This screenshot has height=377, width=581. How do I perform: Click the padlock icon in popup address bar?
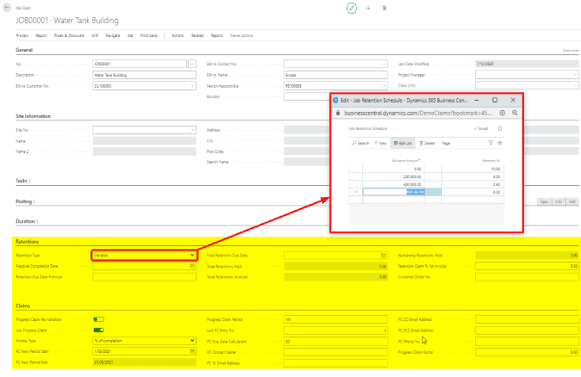point(338,113)
